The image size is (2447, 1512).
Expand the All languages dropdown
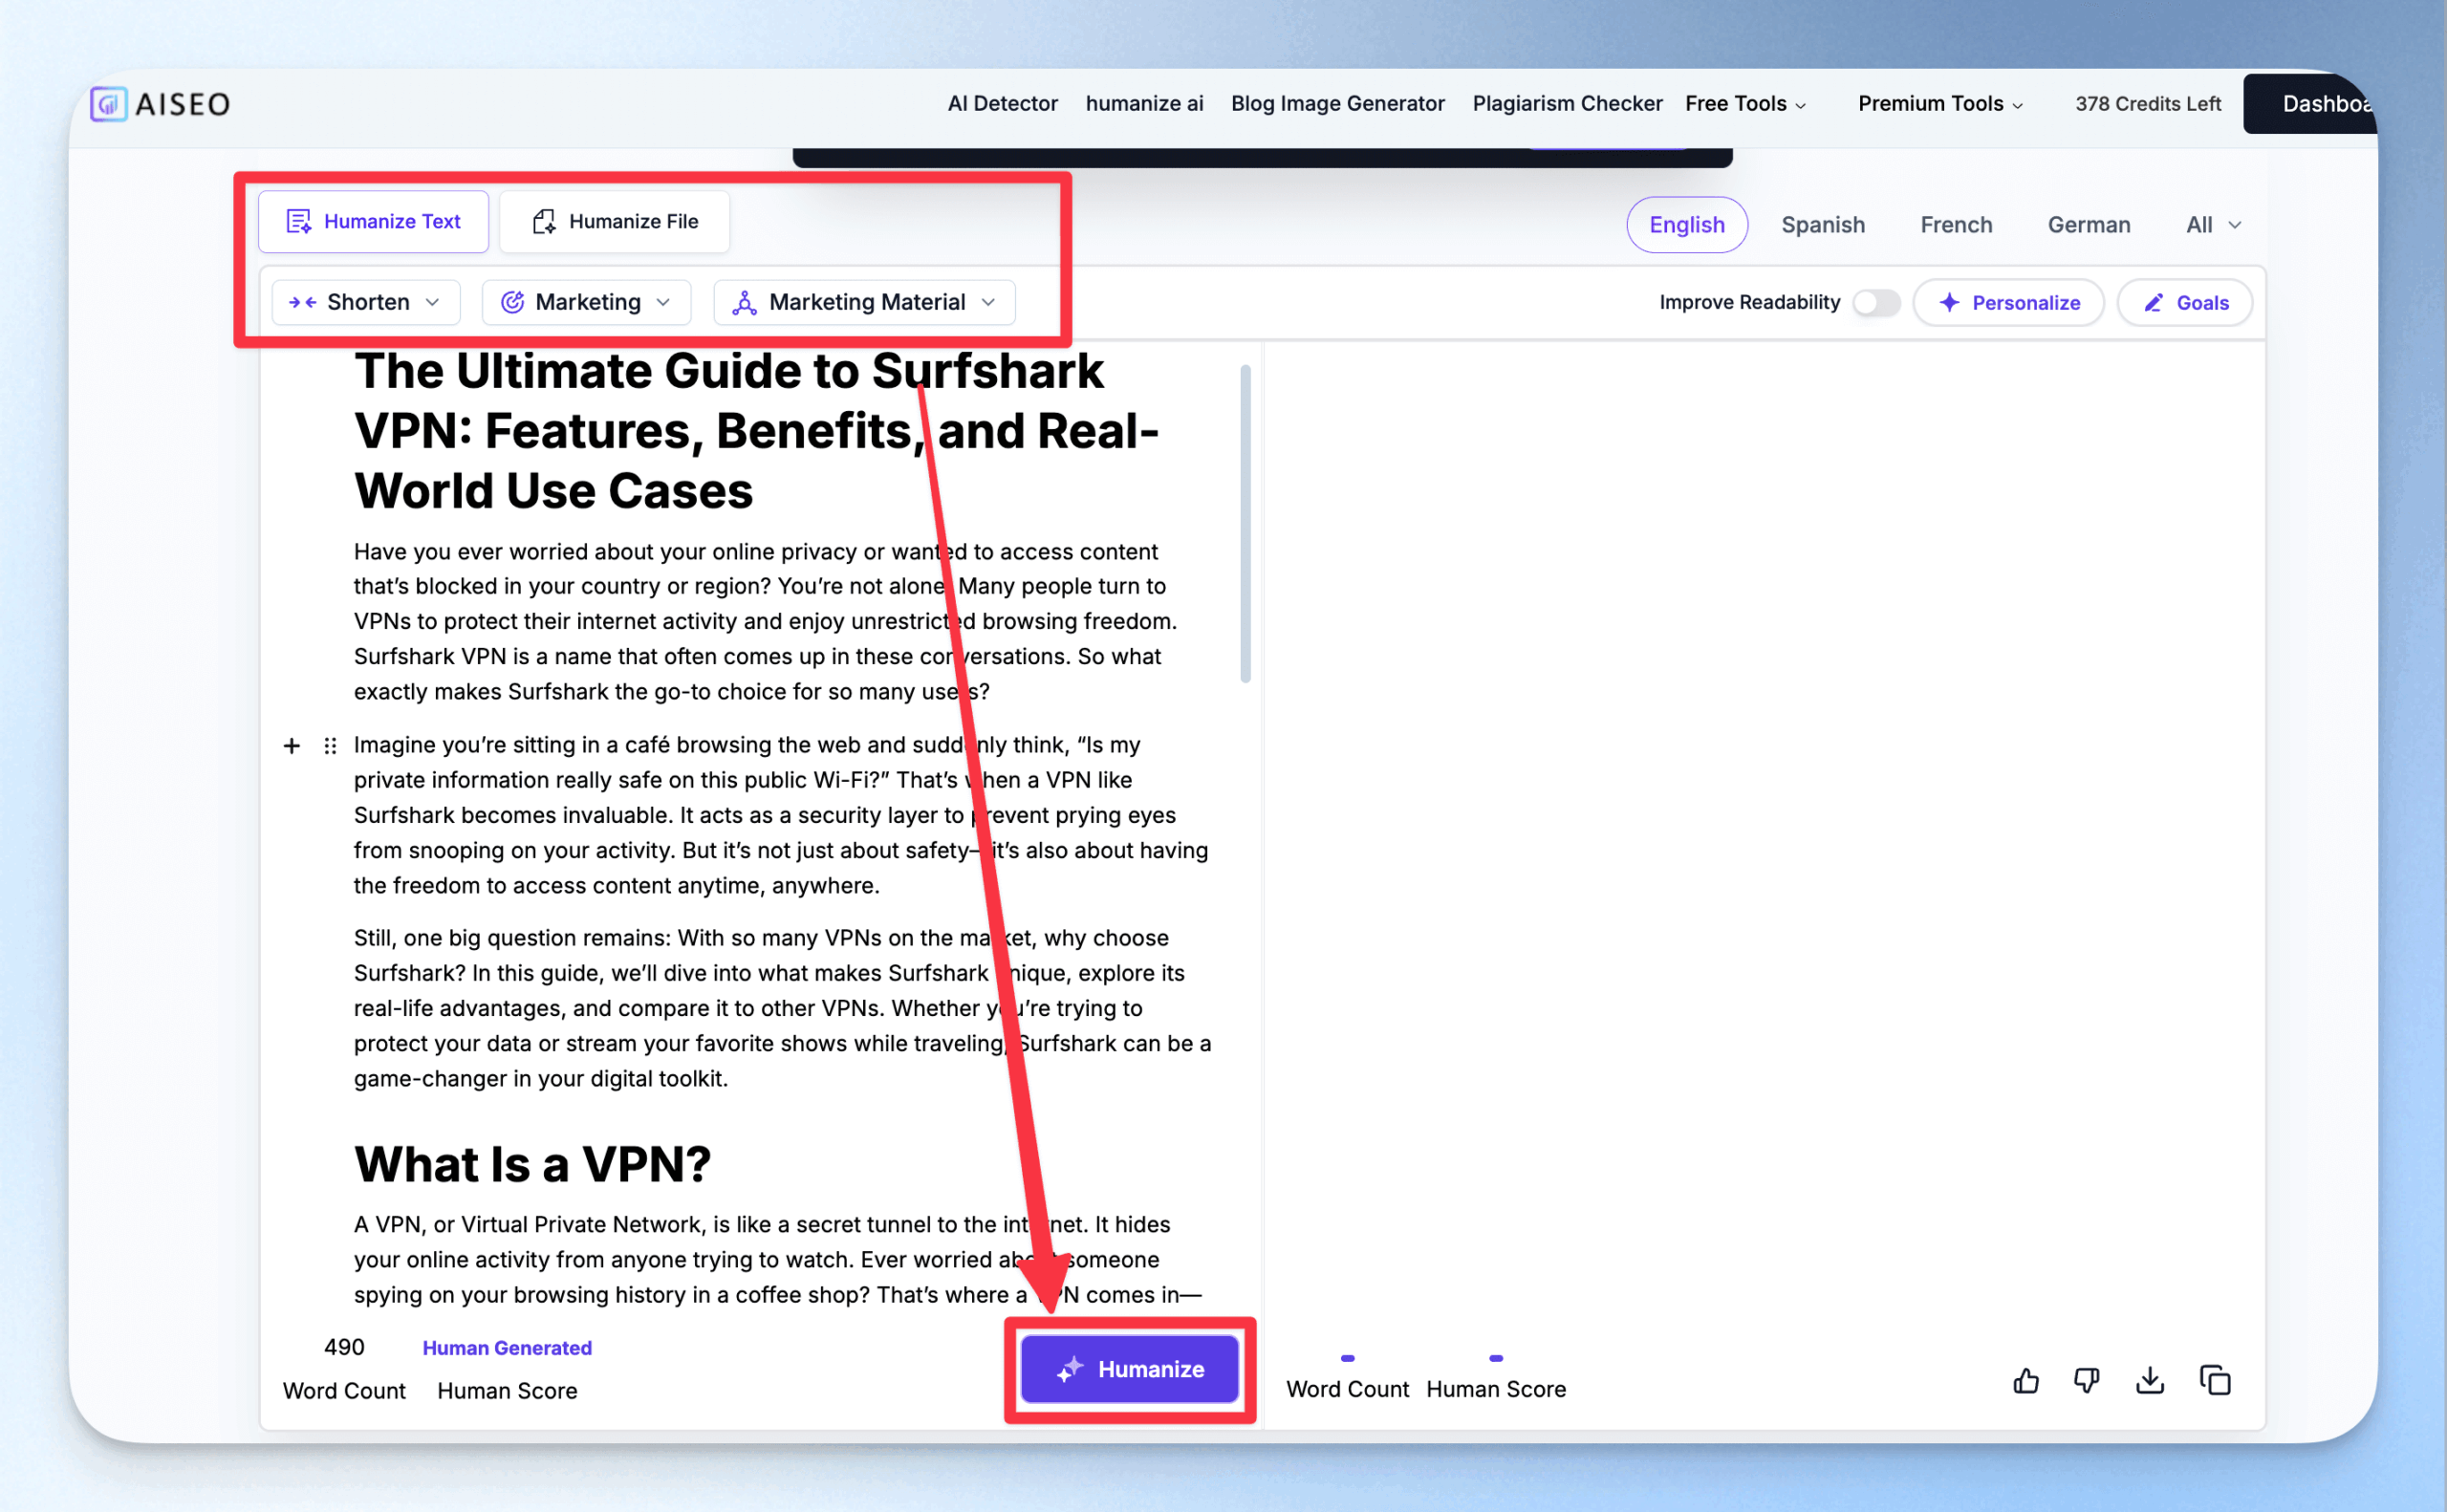click(x=2213, y=225)
